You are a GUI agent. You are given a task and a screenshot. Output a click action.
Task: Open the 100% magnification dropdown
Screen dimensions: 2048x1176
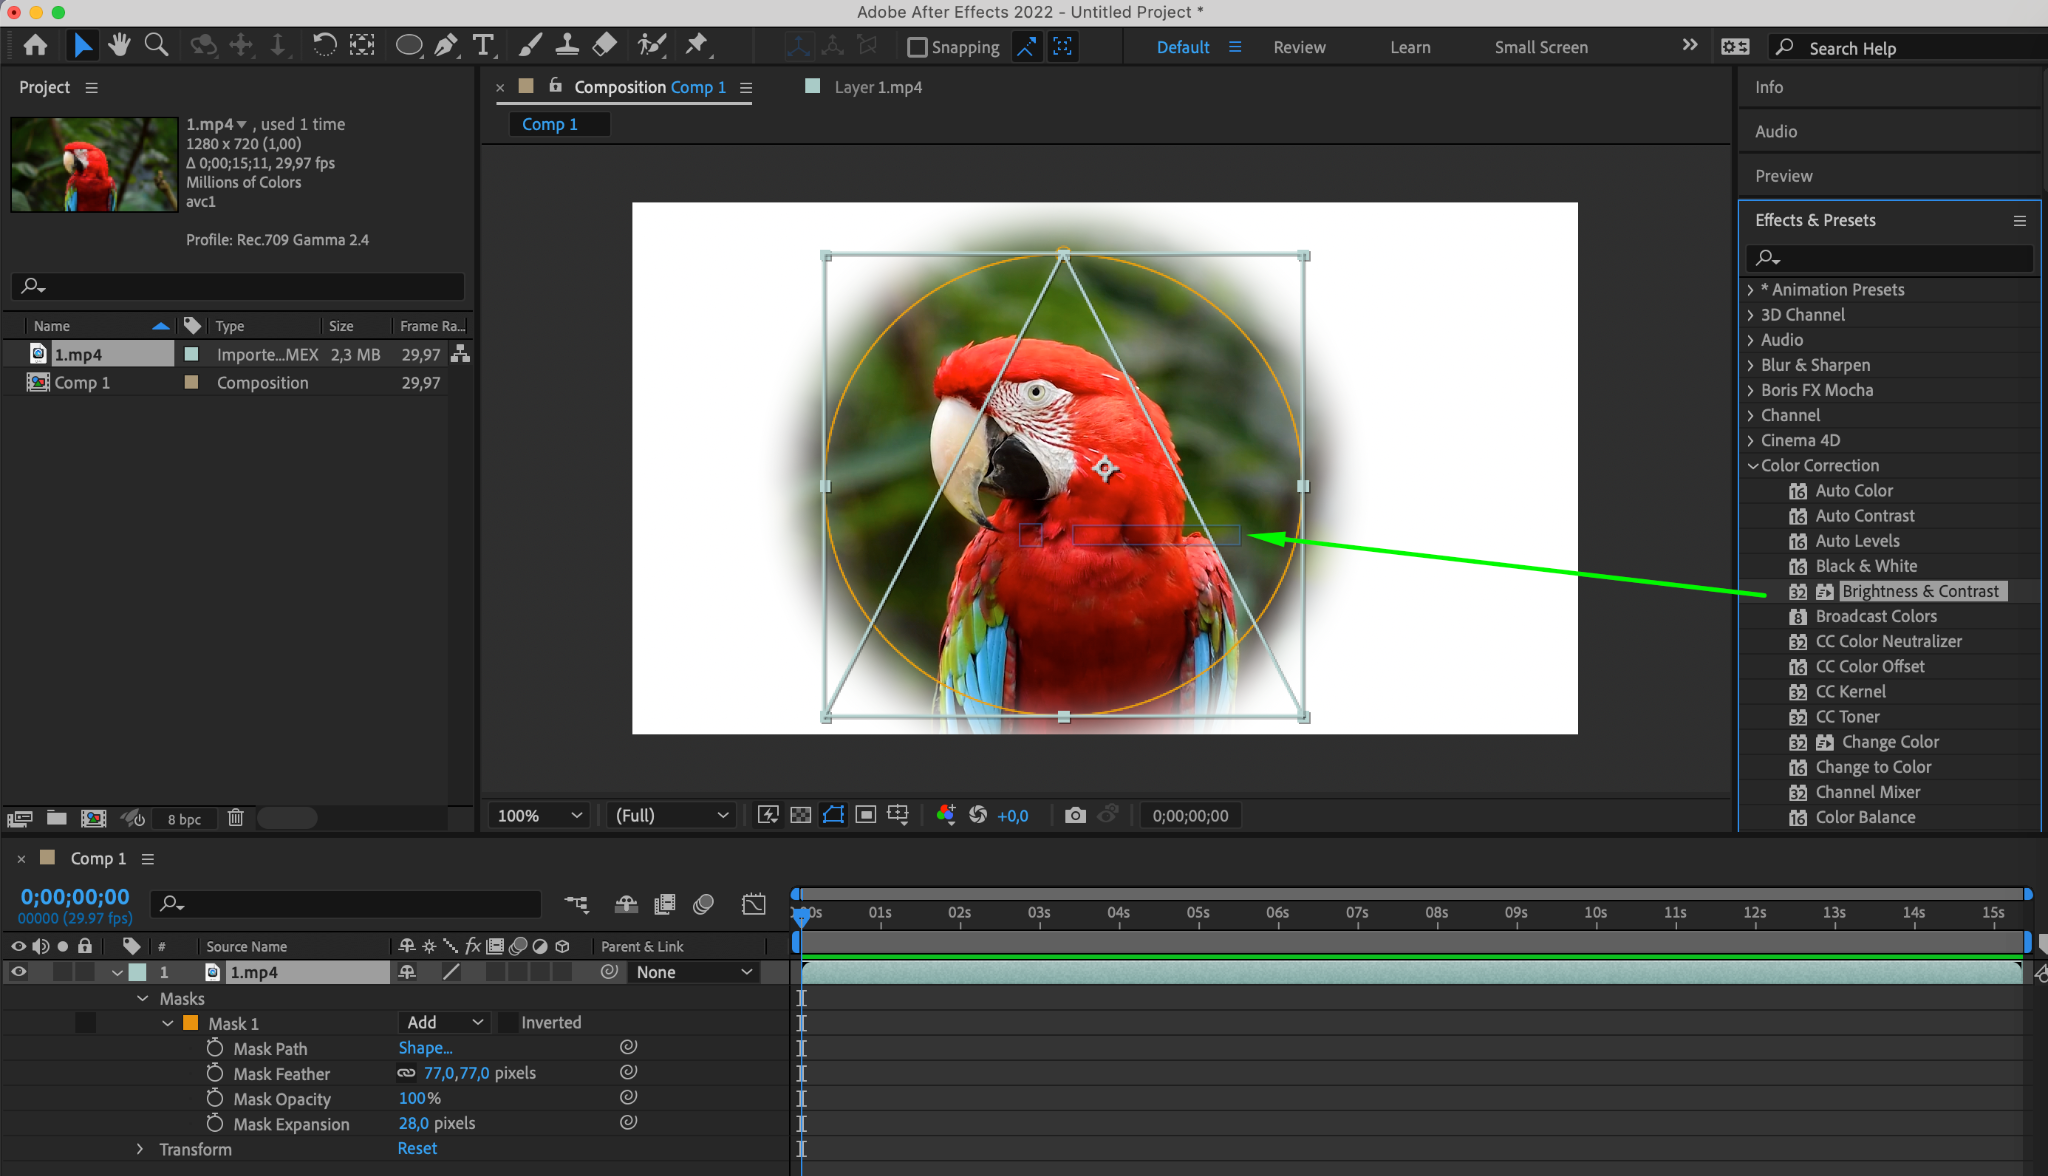540,815
